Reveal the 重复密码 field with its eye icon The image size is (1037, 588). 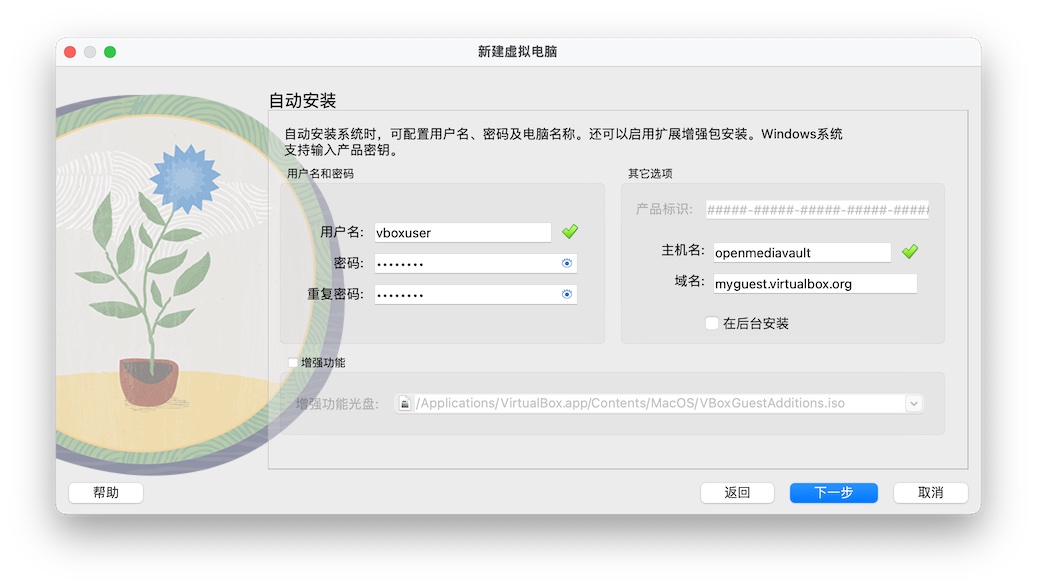pos(567,295)
